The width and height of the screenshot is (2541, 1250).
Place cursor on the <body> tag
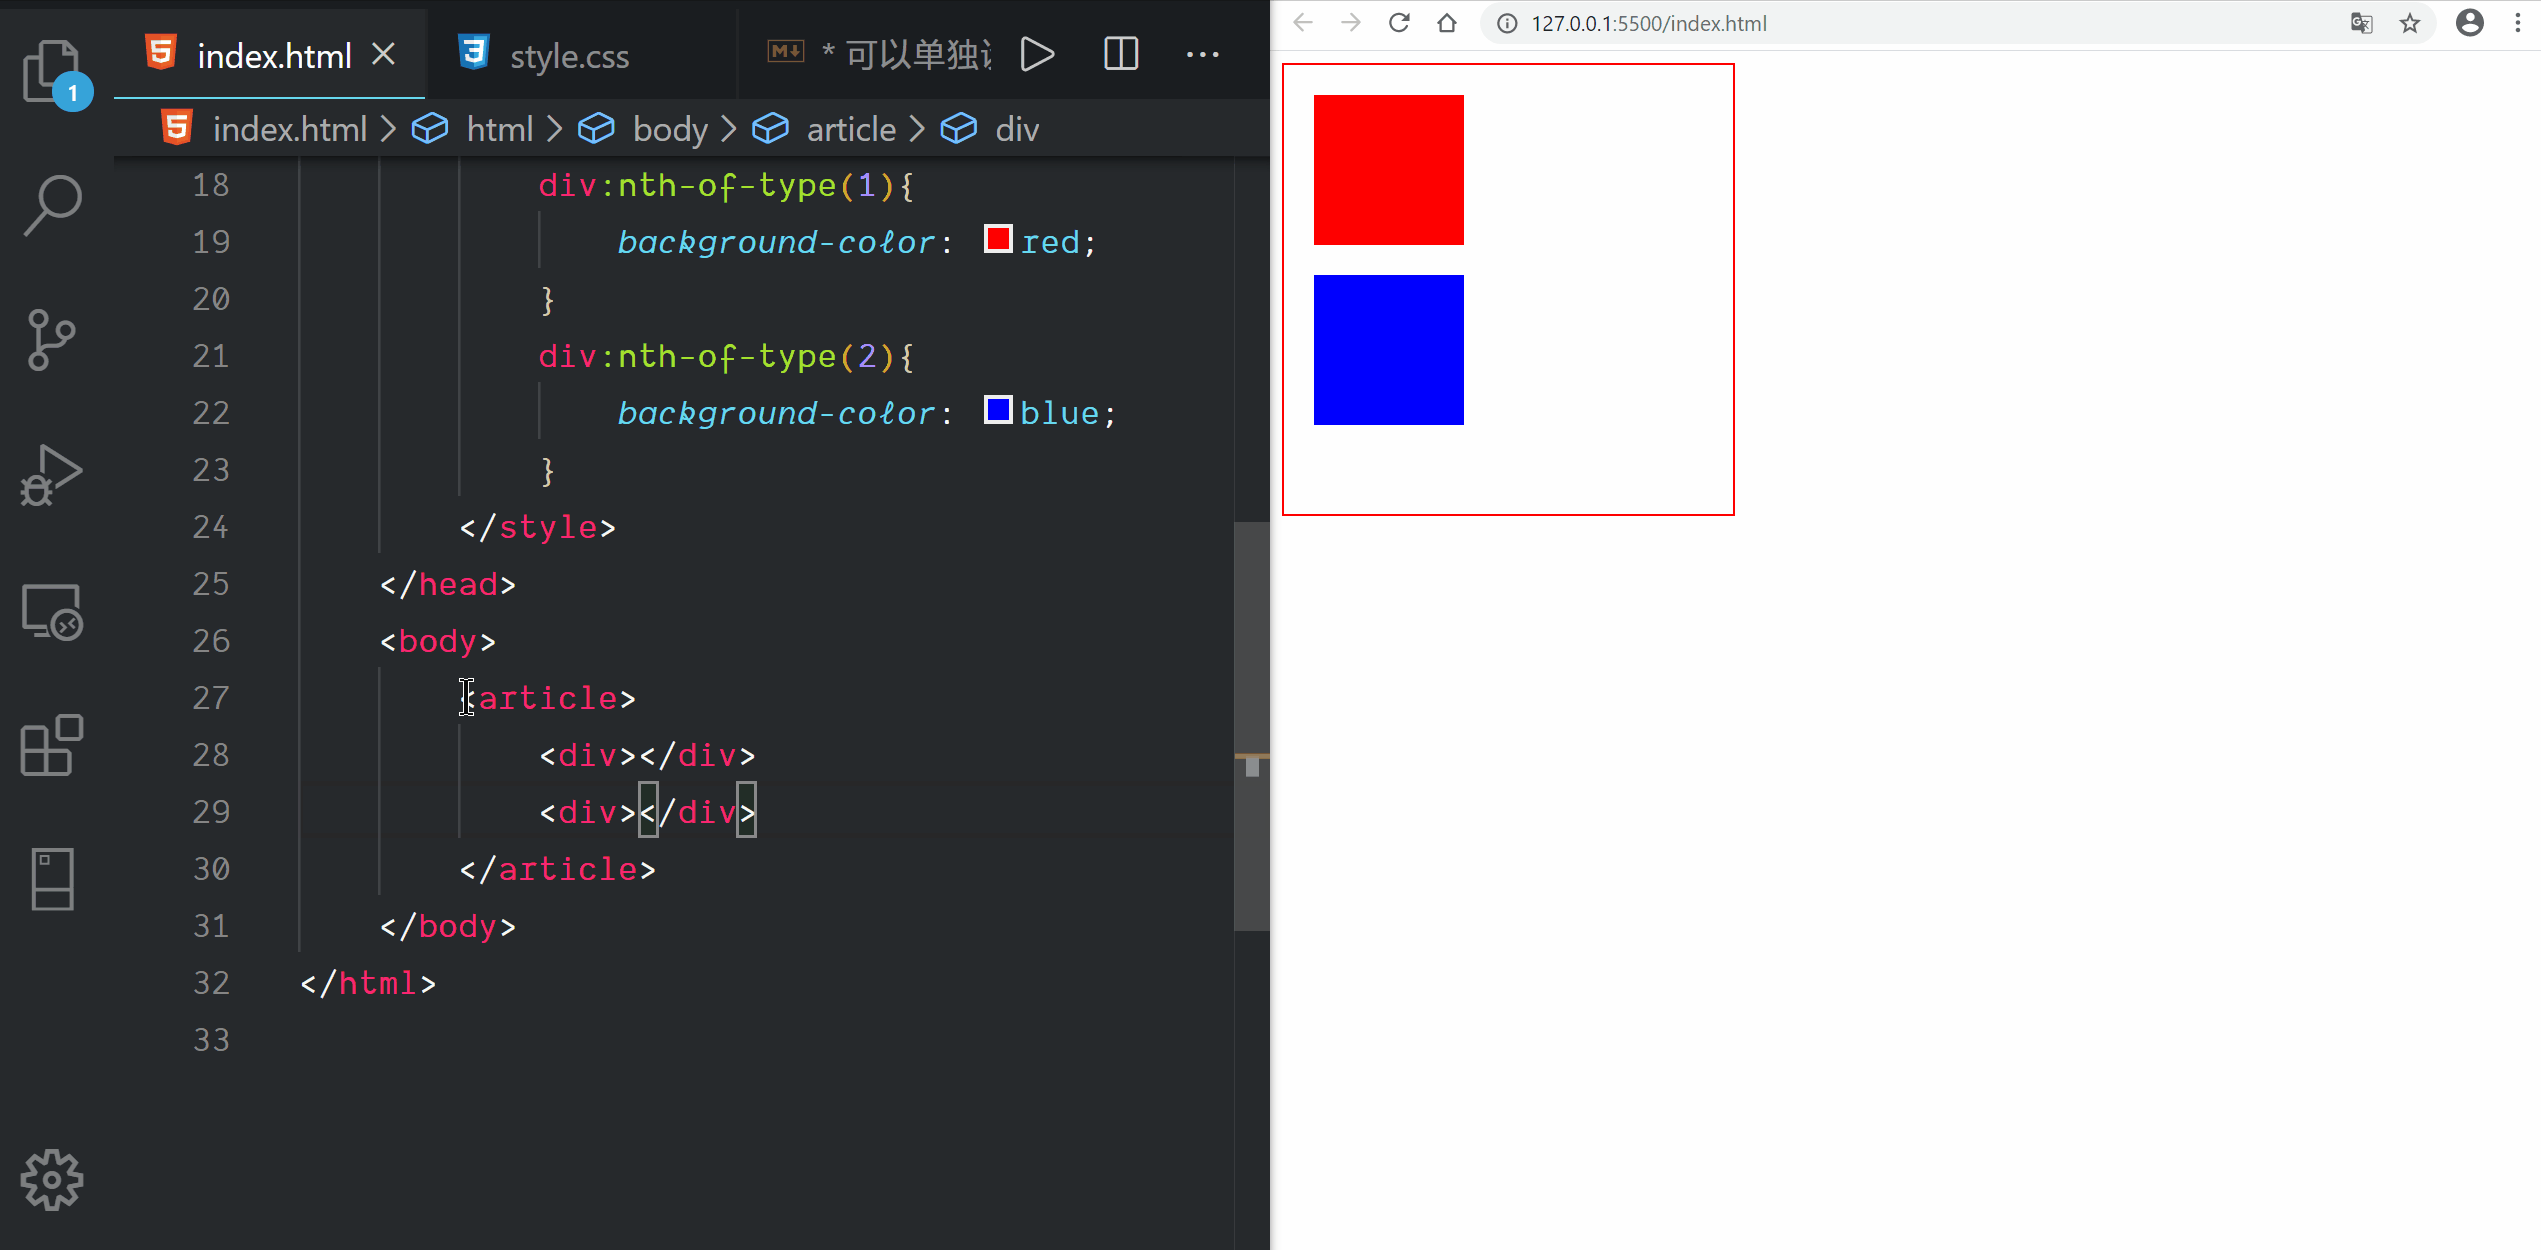tap(438, 641)
